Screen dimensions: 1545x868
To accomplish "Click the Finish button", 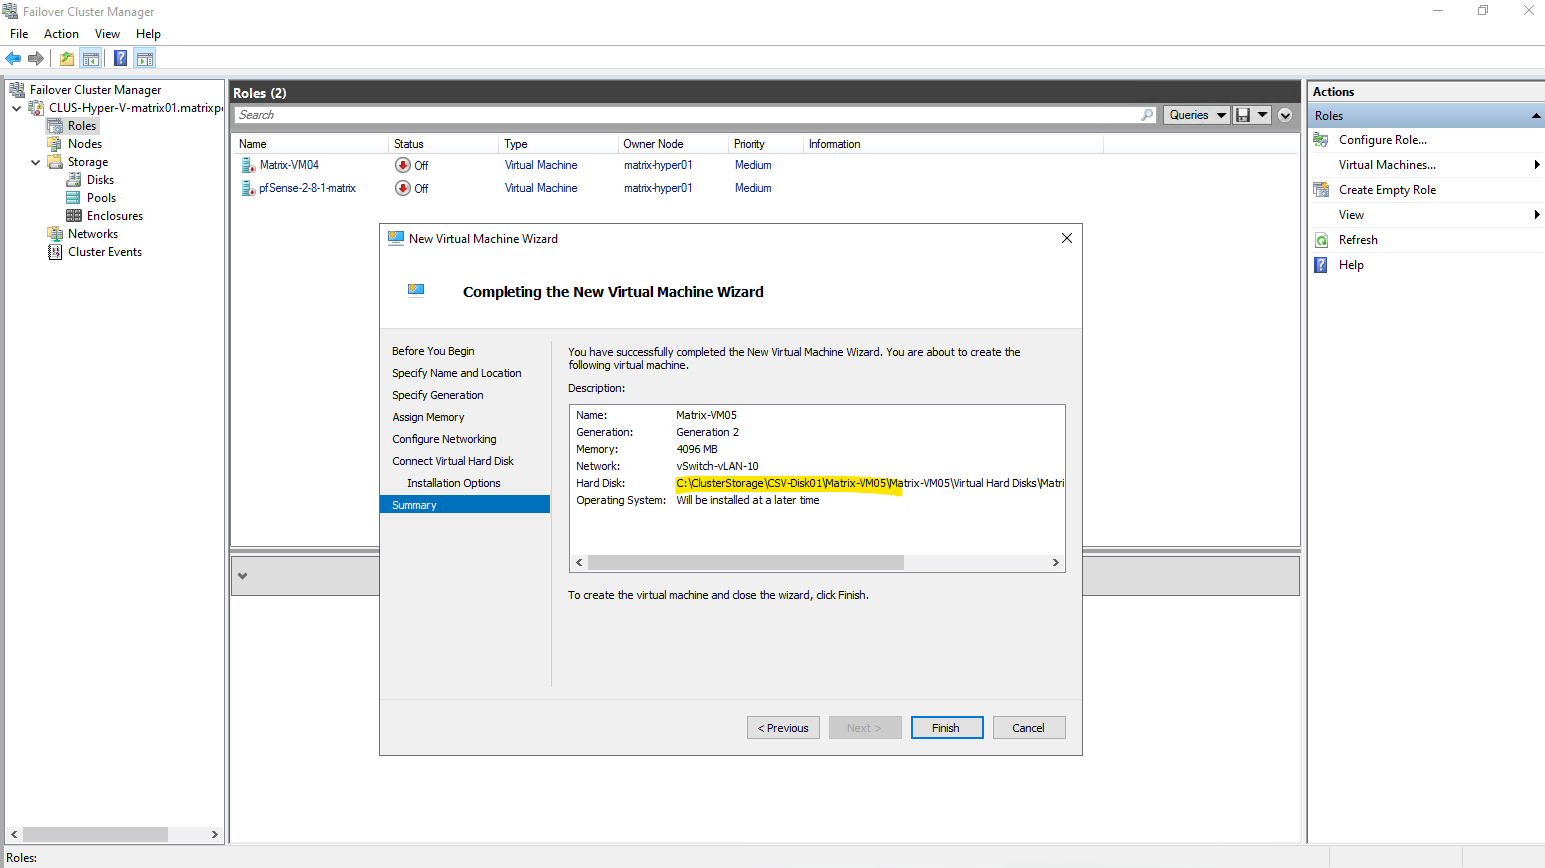I will pos(946,728).
